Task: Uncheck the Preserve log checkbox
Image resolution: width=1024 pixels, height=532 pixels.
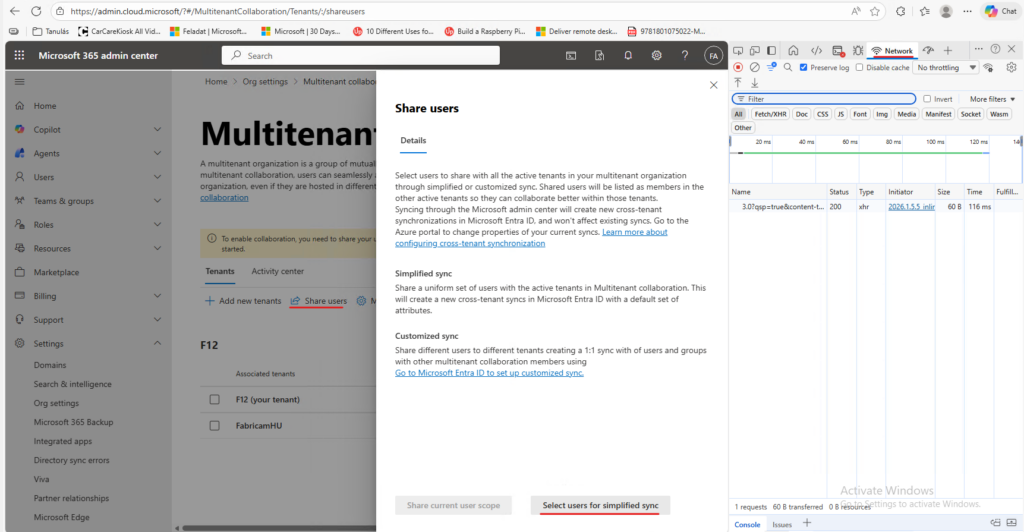Action: [804, 68]
